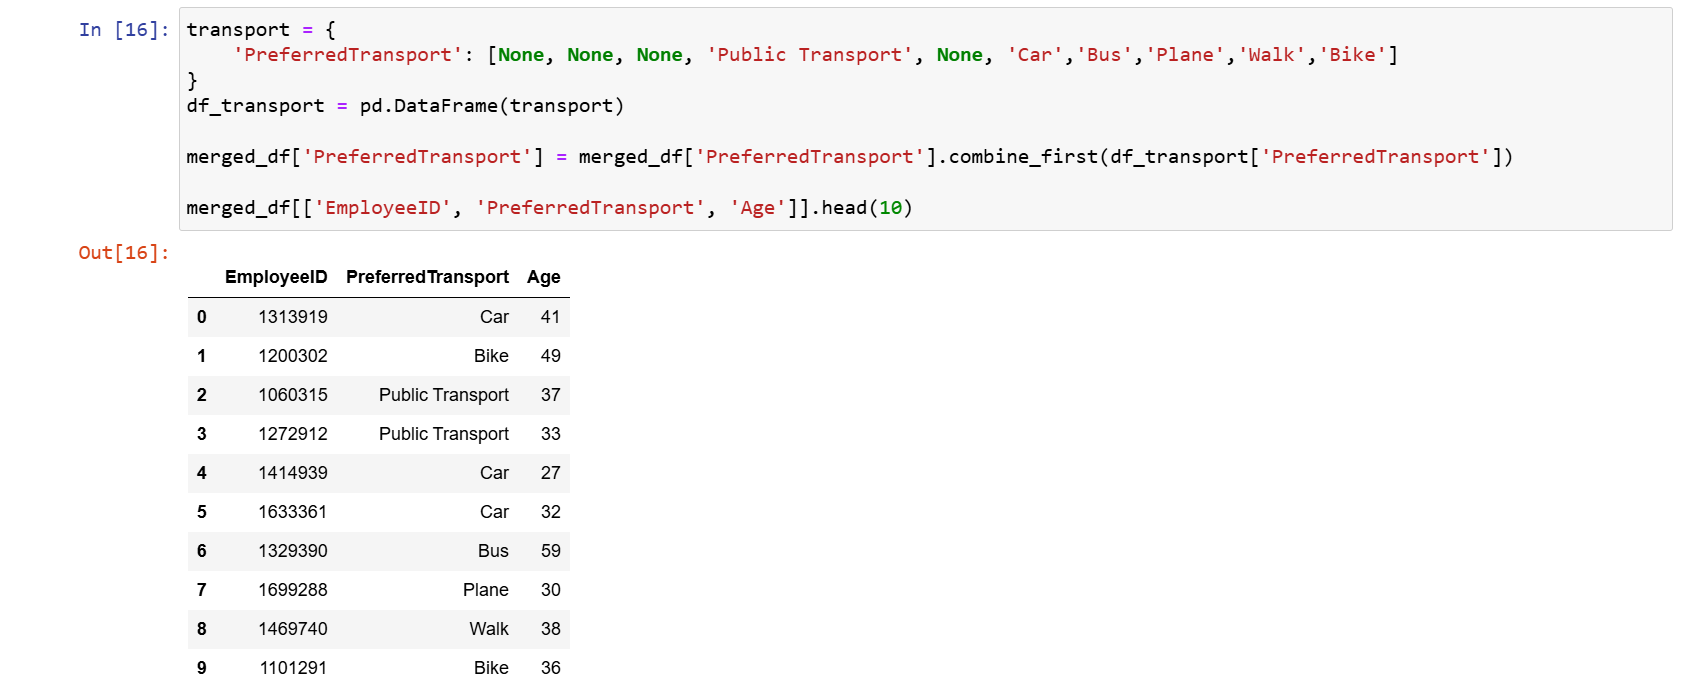Screen dimensions: 1699x700
Task: Click the Bus cell in row 6
Action: tap(493, 551)
